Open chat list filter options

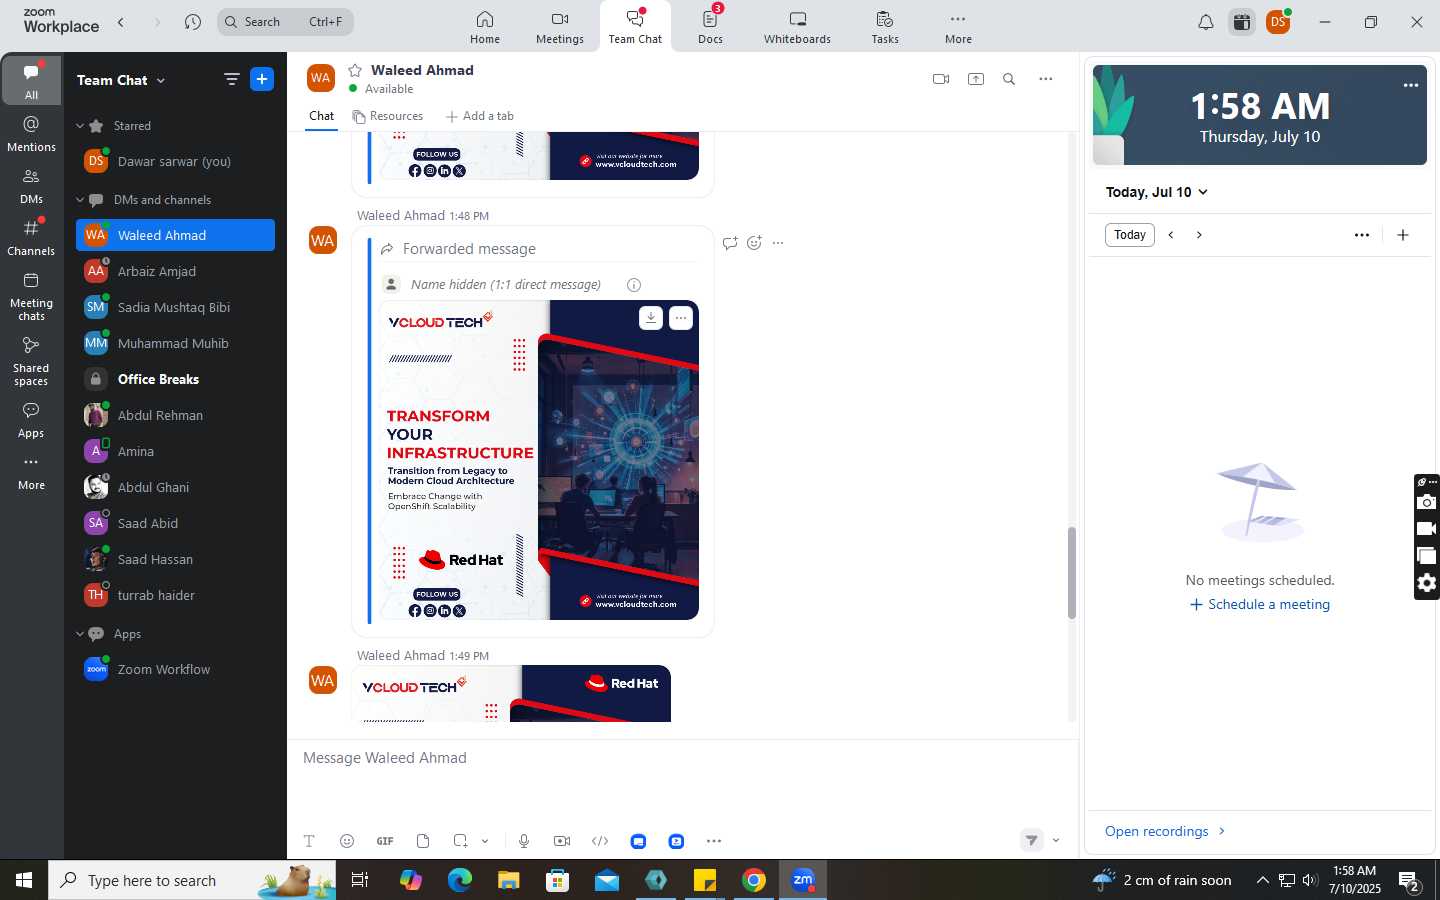(231, 79)
